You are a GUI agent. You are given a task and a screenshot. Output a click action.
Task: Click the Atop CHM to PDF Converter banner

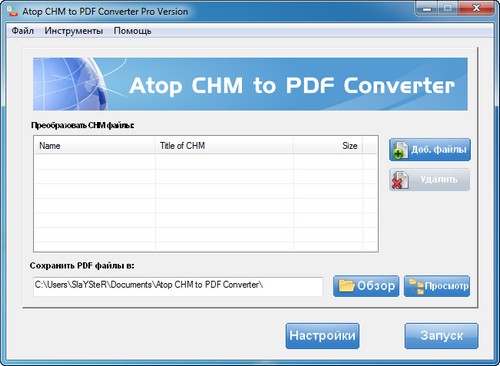tap(250, 84)
